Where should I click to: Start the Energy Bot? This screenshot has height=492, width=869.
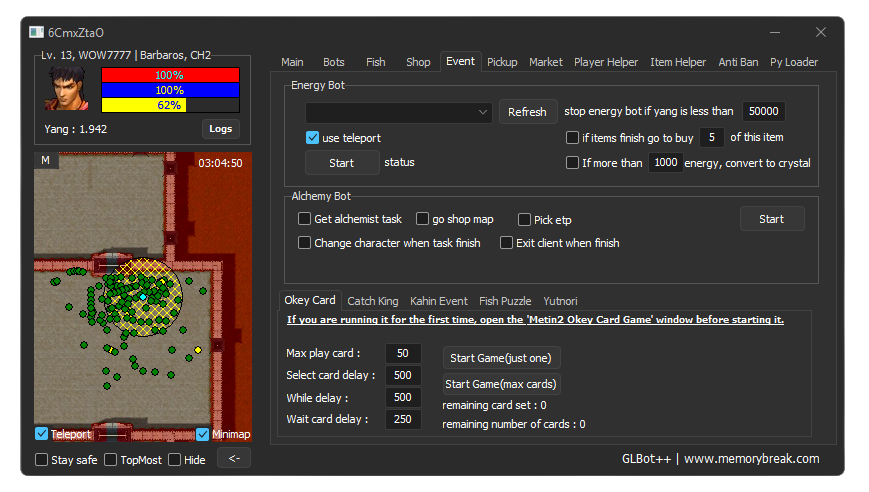pyautogui.click(x=341, y=163)
